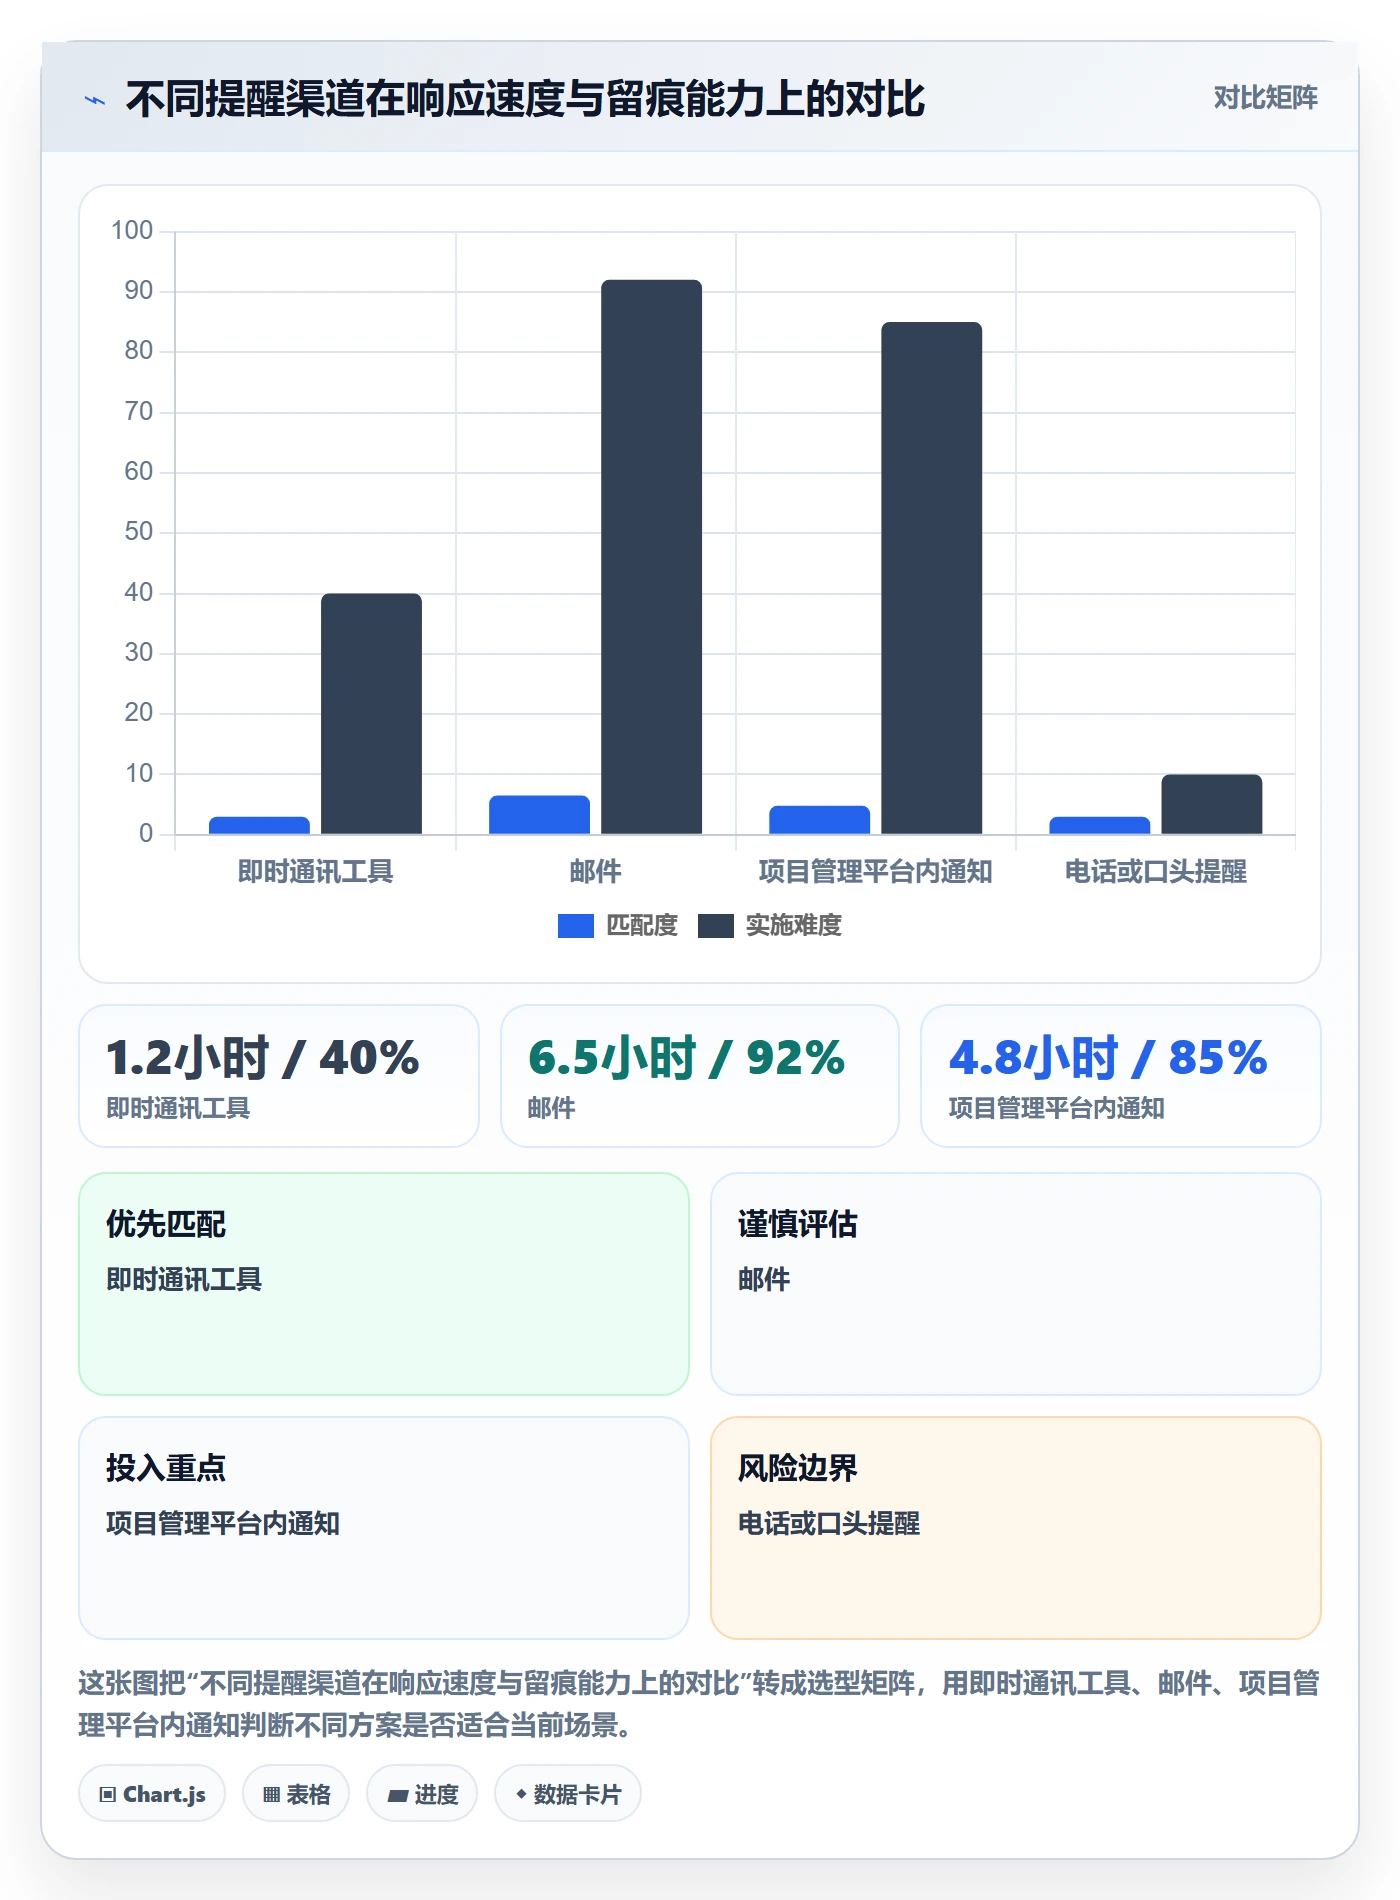Image resolution: width=1400 pixels, height=1900 pixels.
Task: Click the 匹配度 legend text
Action: (642, 926)
